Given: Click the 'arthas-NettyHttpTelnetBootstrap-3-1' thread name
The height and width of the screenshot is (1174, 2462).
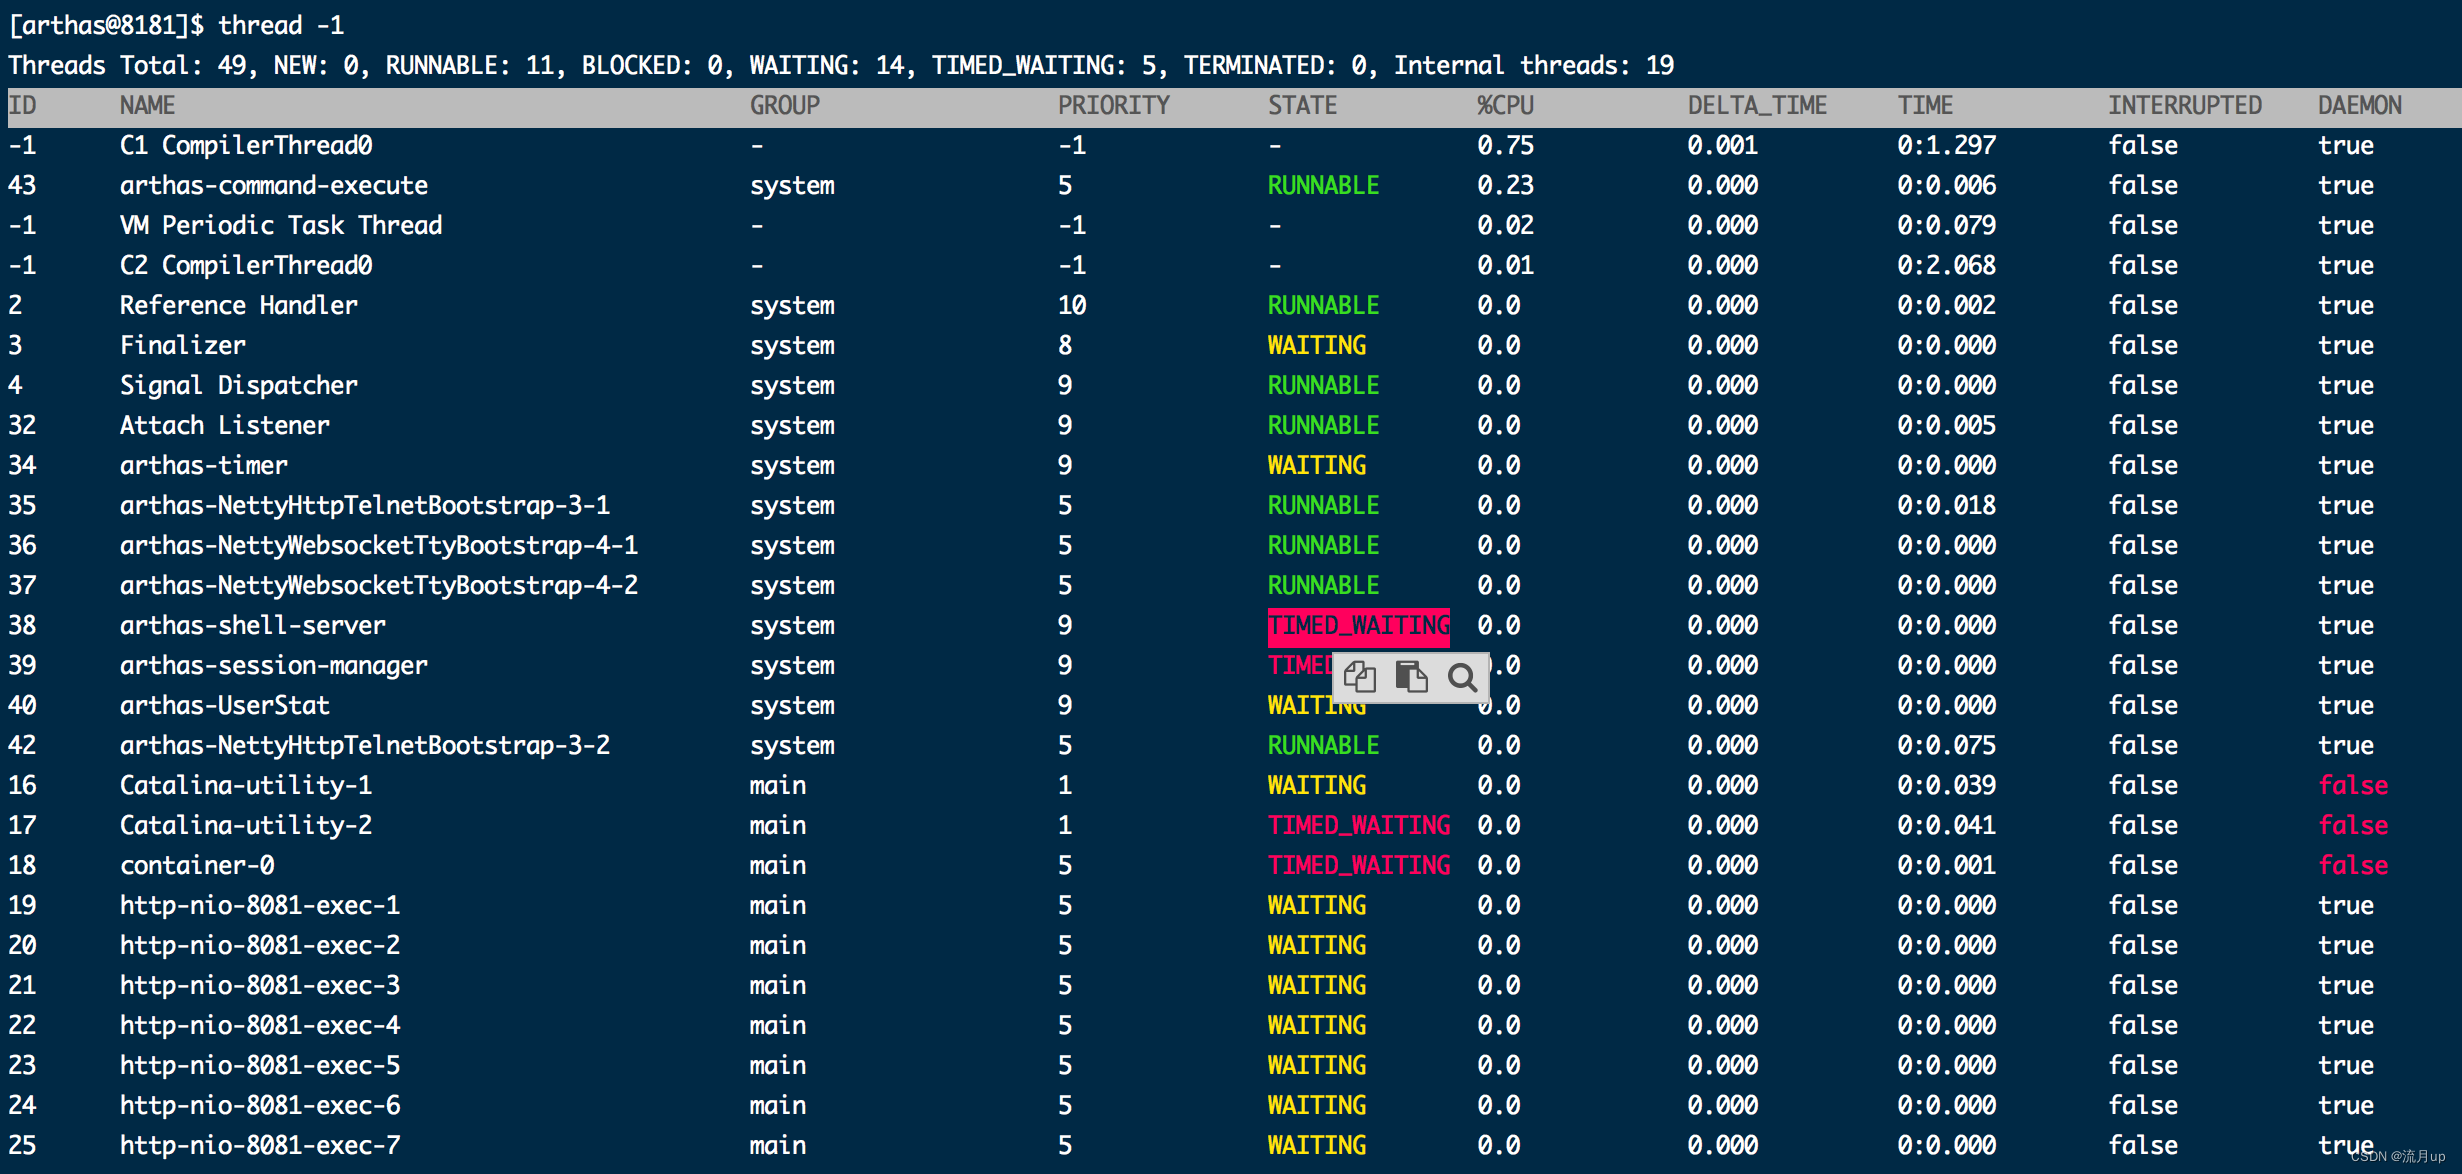Looking at the screenshot, I should [365, 506].
